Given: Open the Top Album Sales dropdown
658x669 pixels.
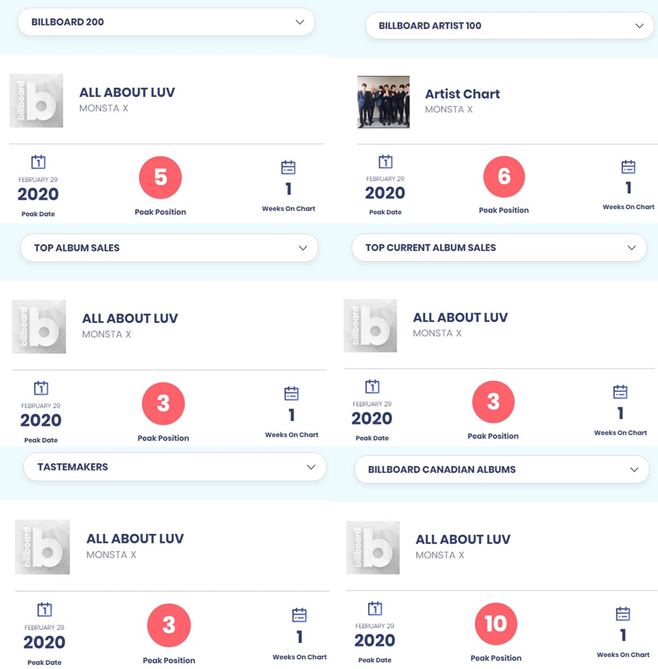Looking at the screenshot, I should pyautogui.click(x=169, y=248).
